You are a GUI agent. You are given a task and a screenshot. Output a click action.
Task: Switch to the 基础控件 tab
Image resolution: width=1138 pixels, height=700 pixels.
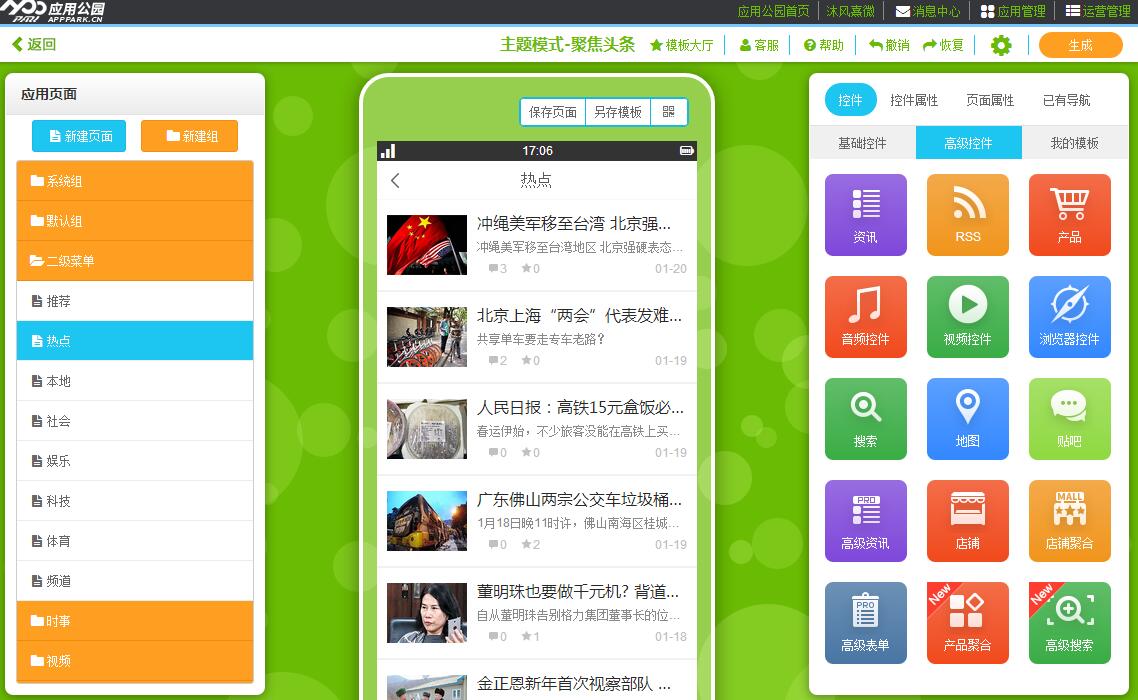point(865,142)
